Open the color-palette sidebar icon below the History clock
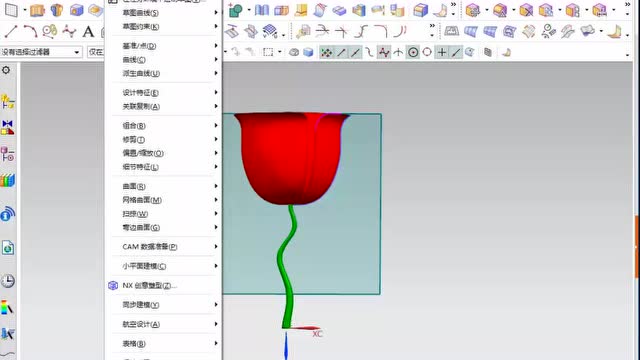The height and width of the screenshot is (360, 640). (8, 307)
